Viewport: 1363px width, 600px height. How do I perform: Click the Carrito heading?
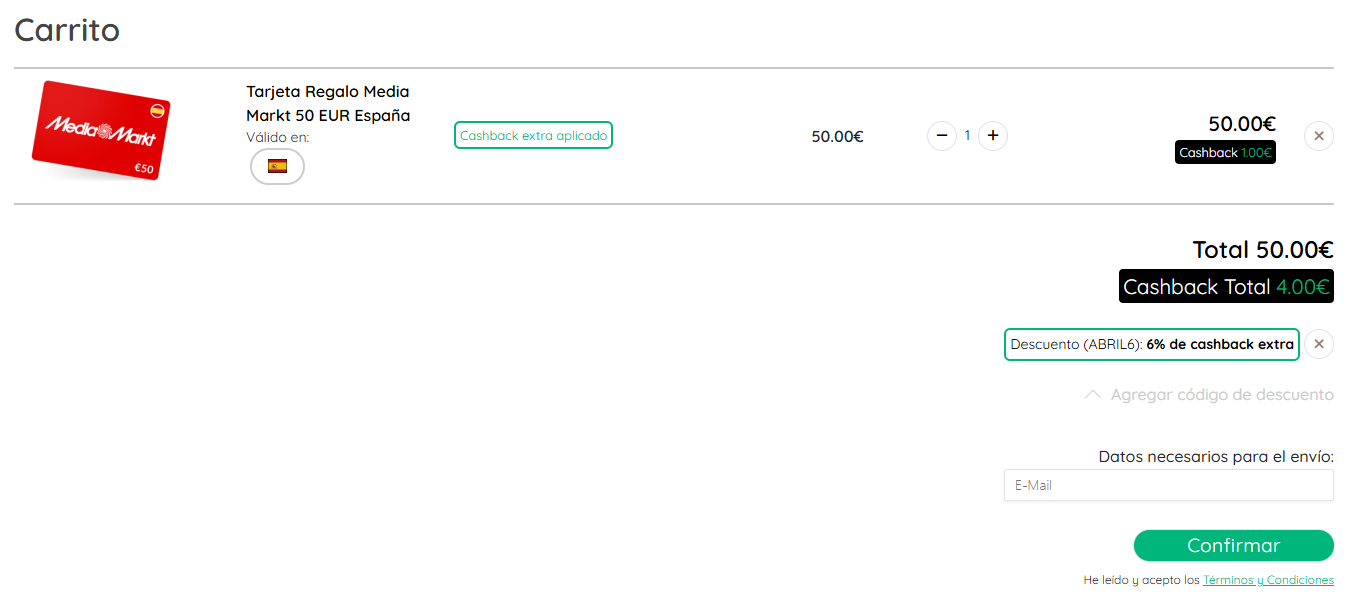[x=67, y=30]
